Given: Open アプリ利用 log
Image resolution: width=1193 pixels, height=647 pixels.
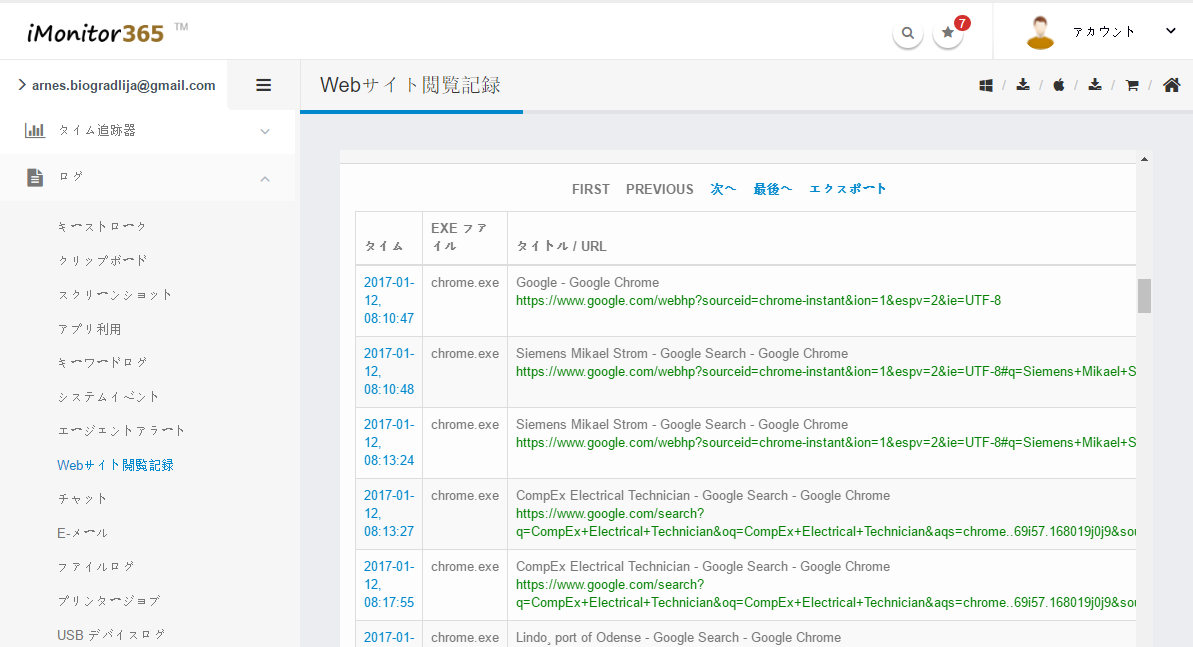Looking at the screenshot, I should [x=90, y=329].
